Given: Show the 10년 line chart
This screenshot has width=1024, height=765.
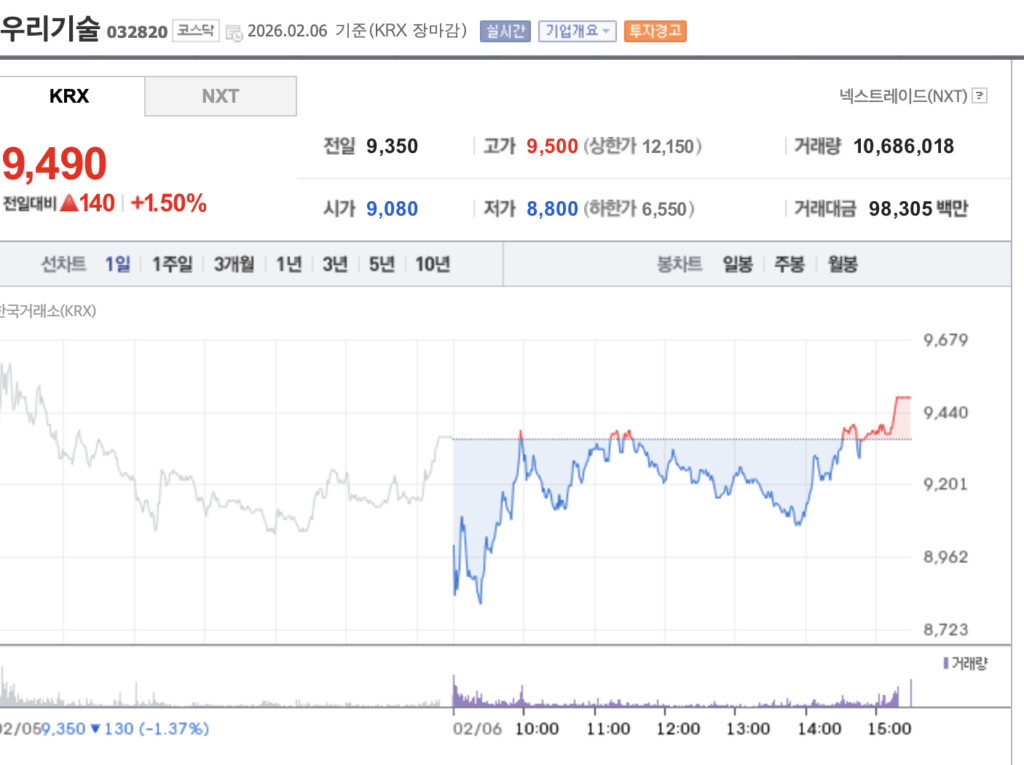Looking at the screenshot, I should (433, 264).
